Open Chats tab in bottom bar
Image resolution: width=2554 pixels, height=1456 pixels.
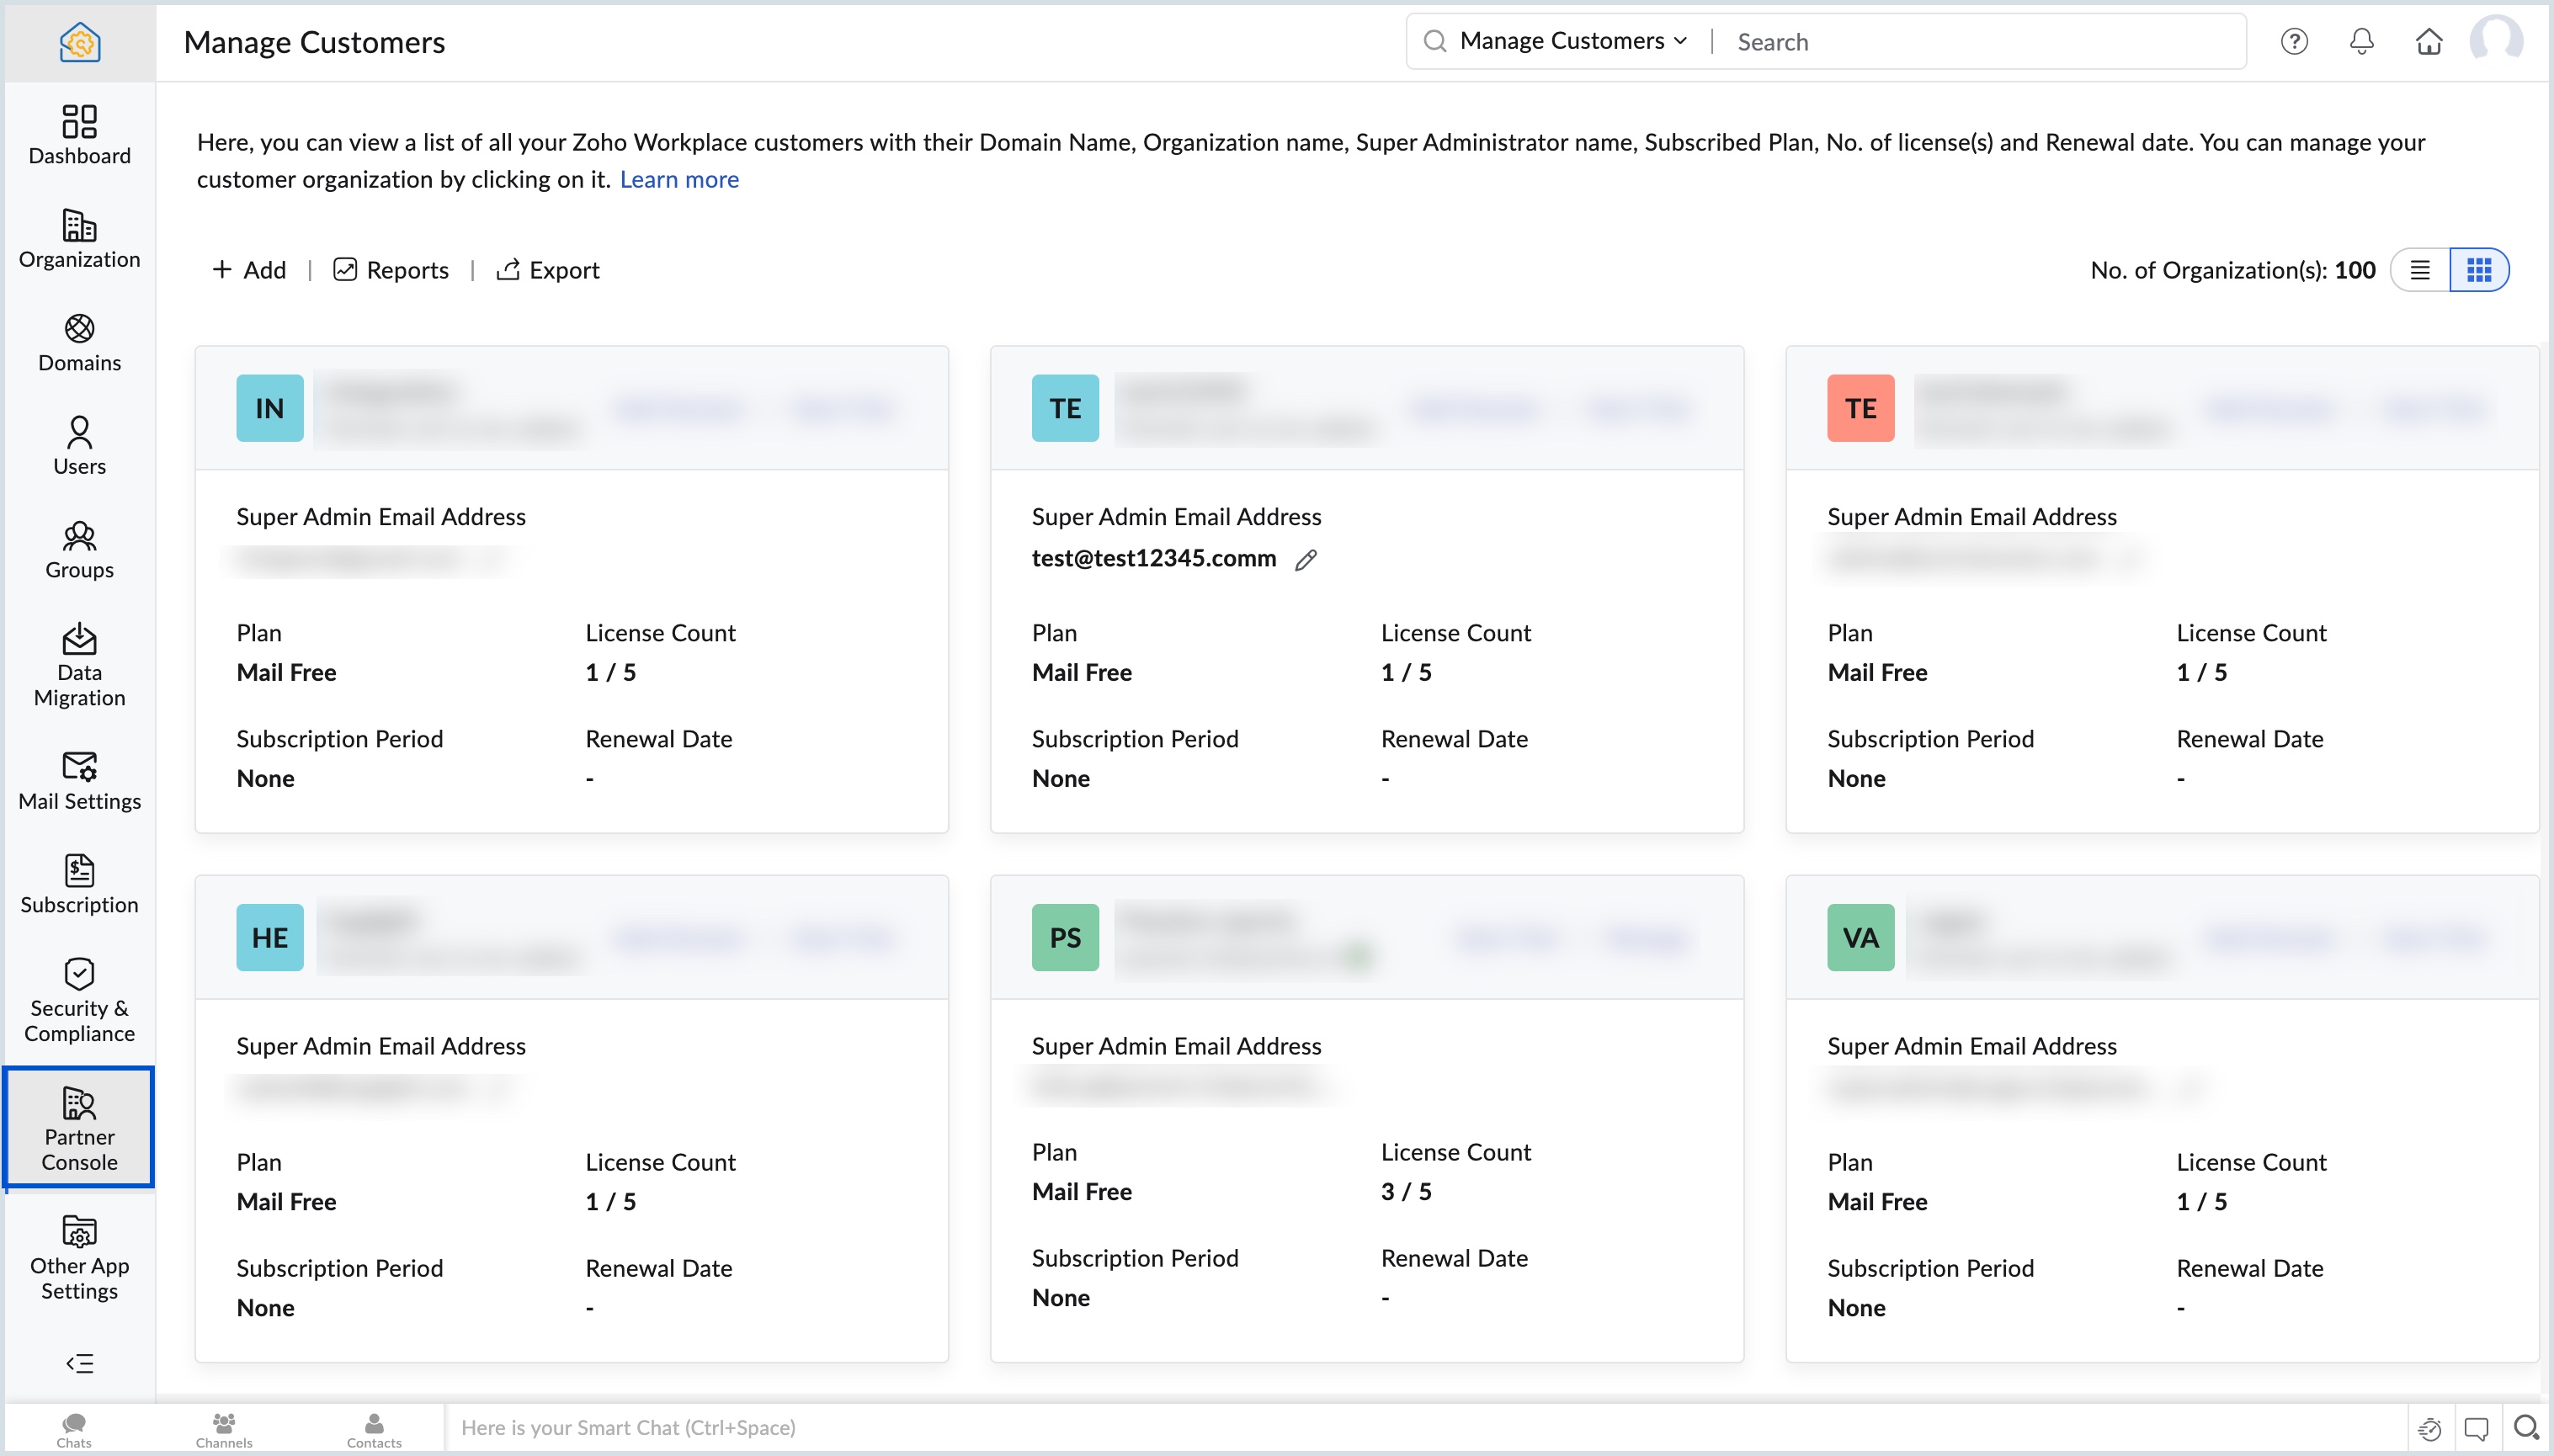point(74,1429)
